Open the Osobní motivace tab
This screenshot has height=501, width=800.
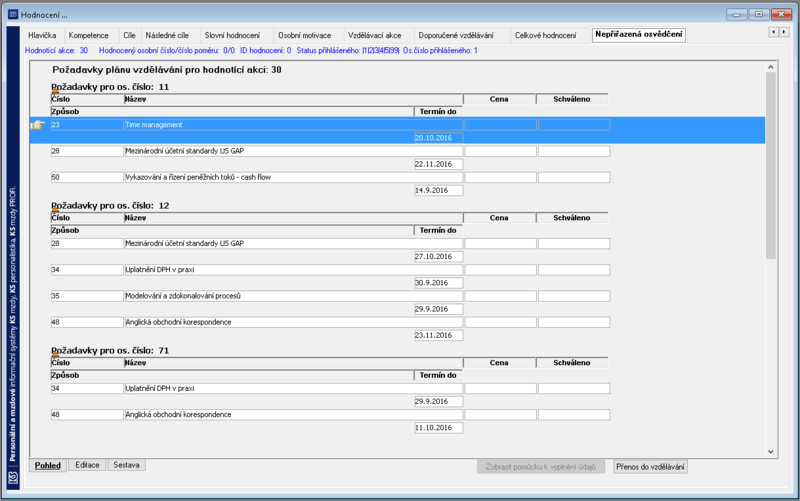(x=305, y=35)
